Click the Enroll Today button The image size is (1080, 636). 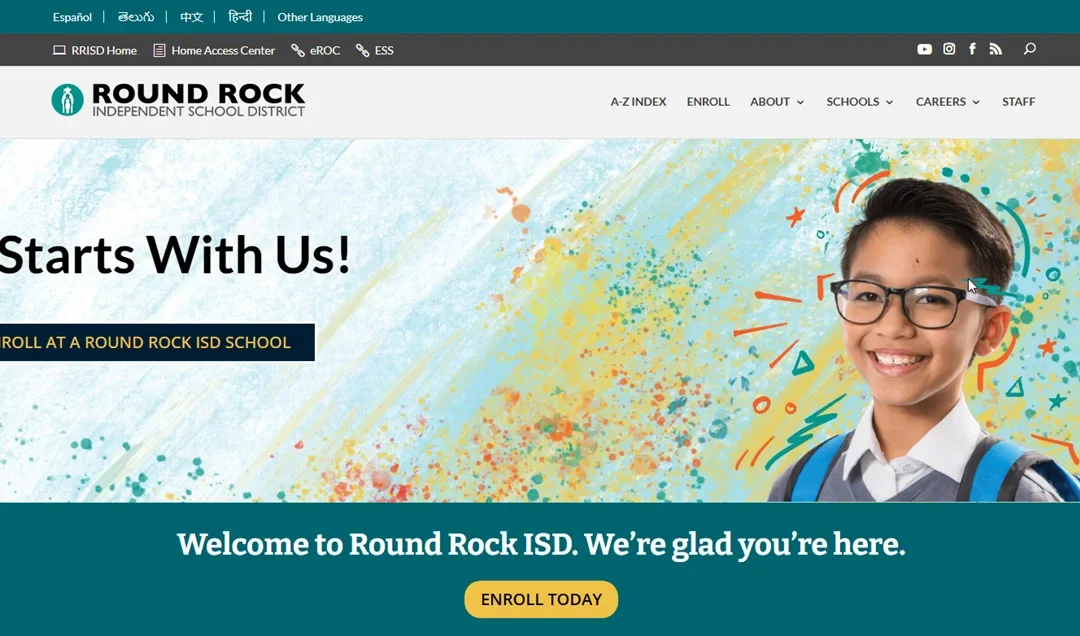[x=541, y=599]
